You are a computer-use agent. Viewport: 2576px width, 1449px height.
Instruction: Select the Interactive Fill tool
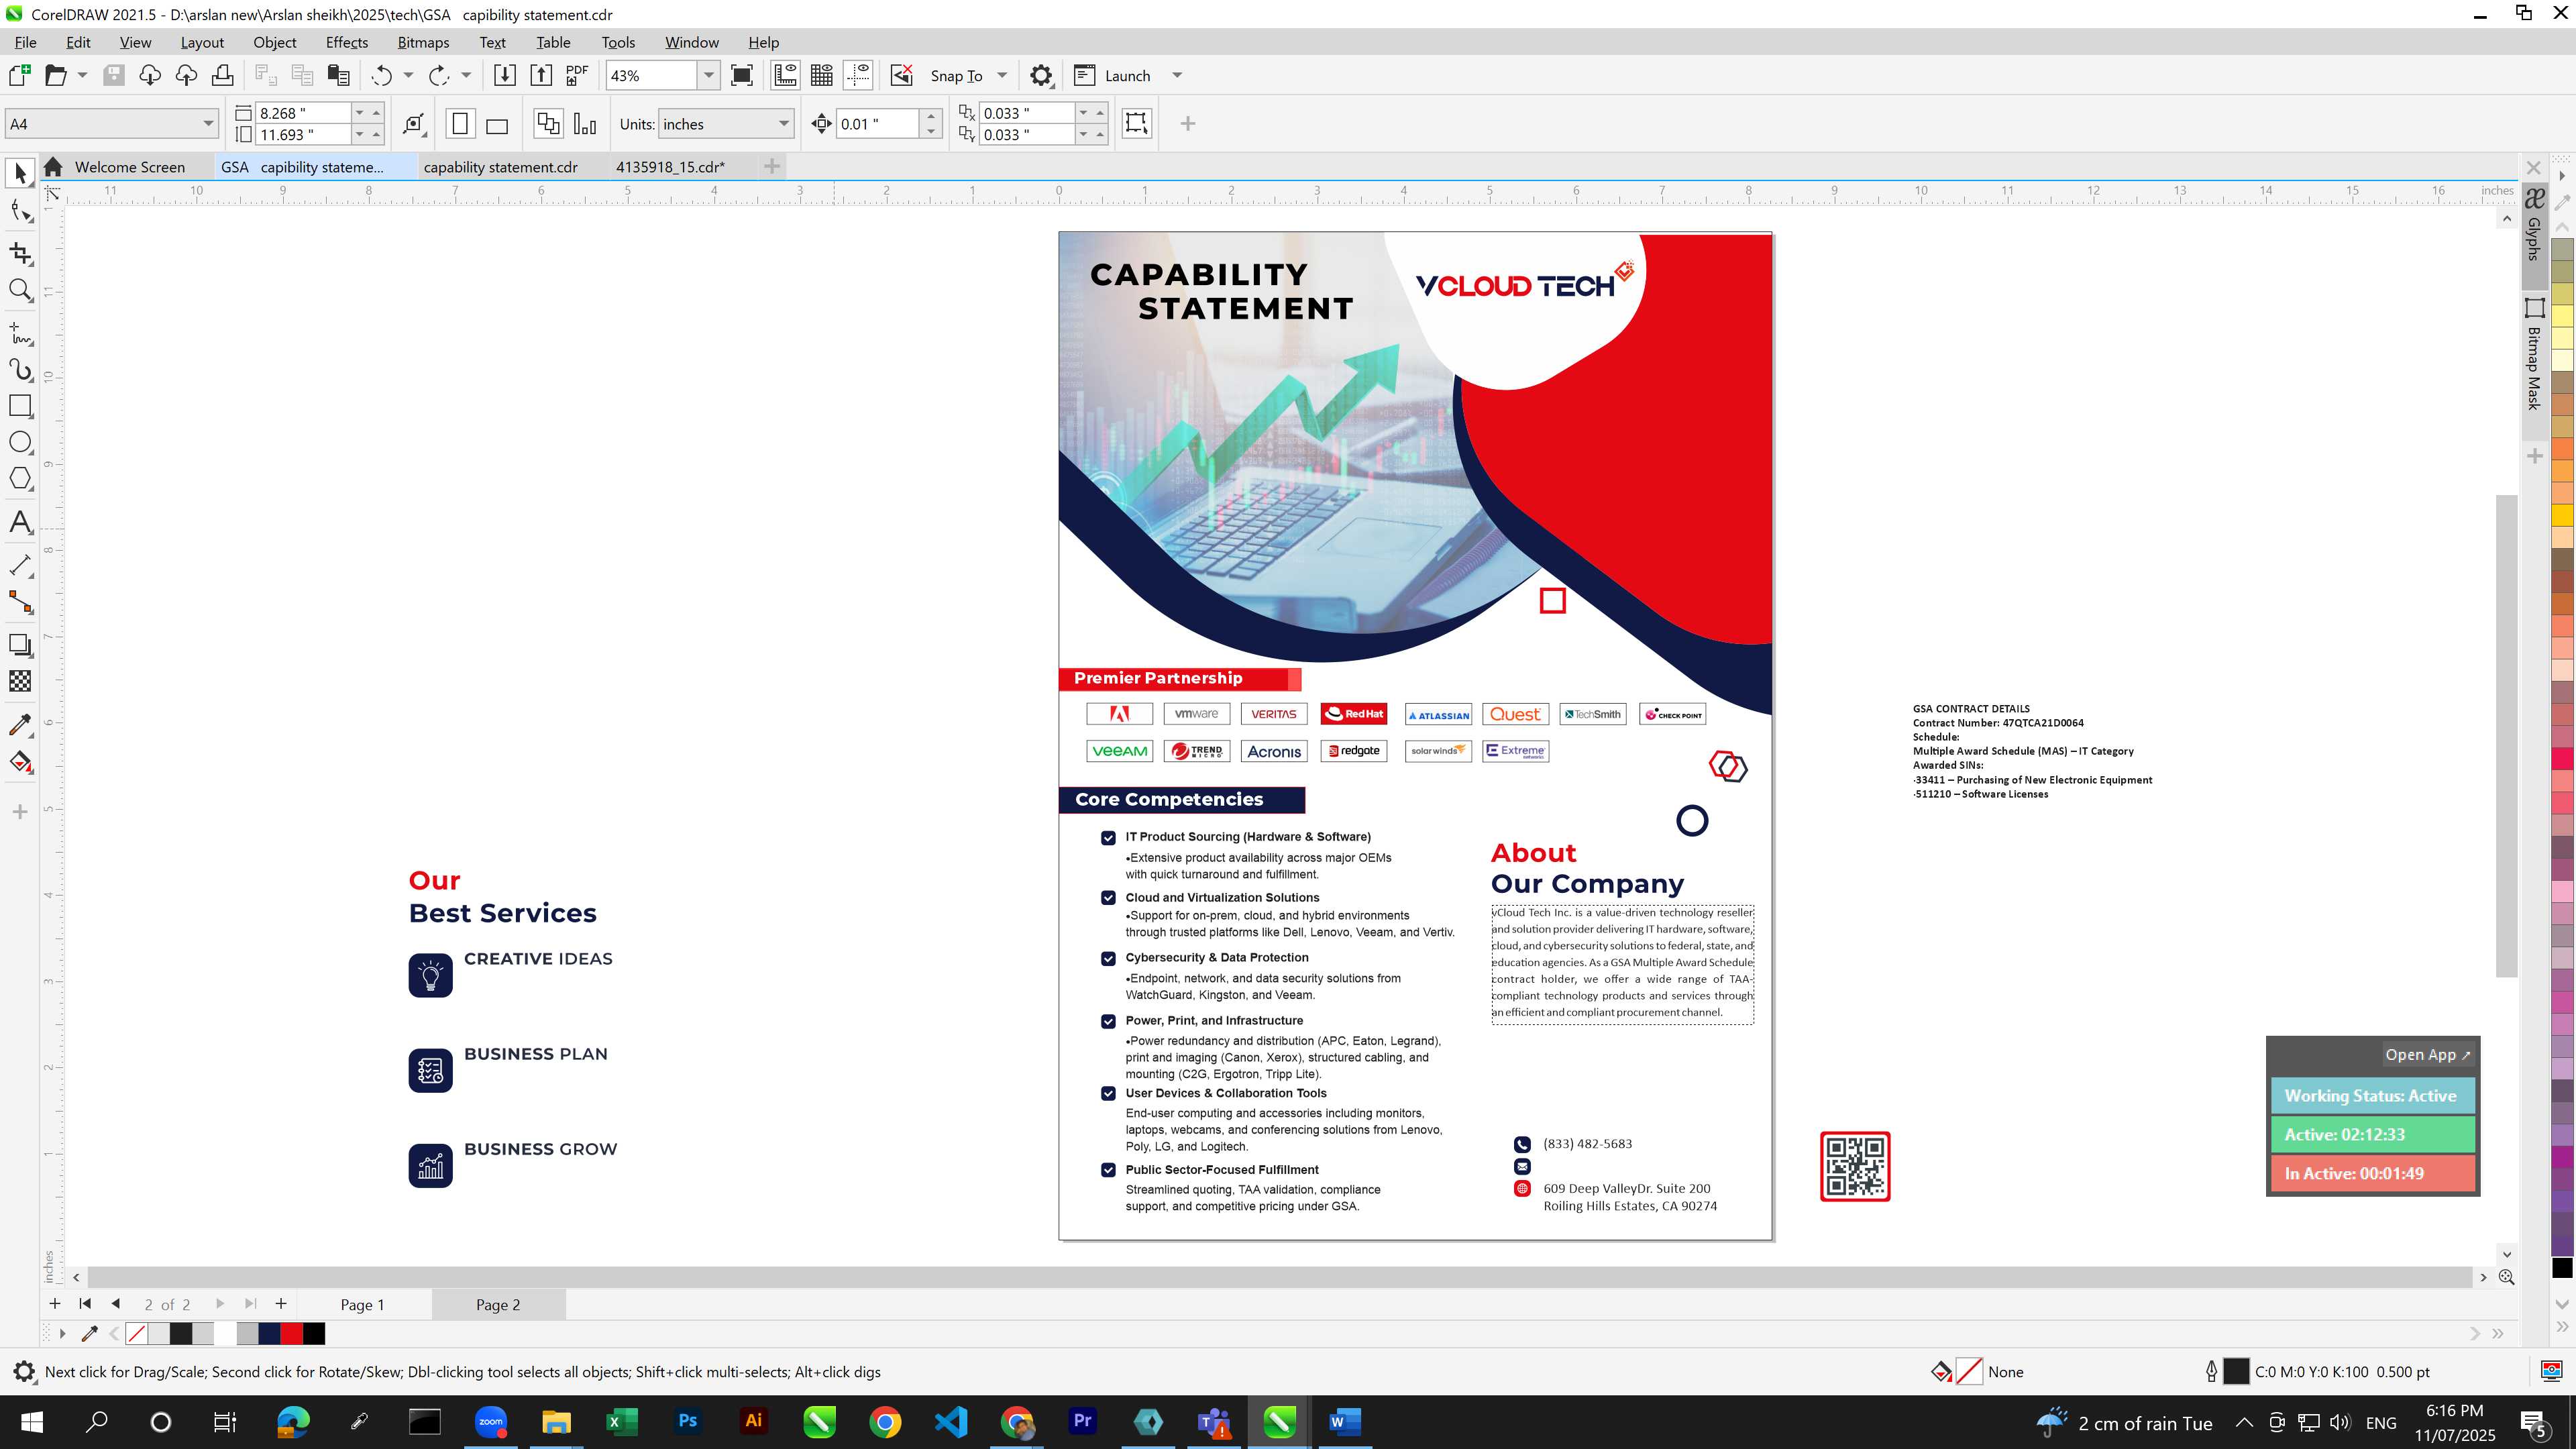(x=20, y=762)
